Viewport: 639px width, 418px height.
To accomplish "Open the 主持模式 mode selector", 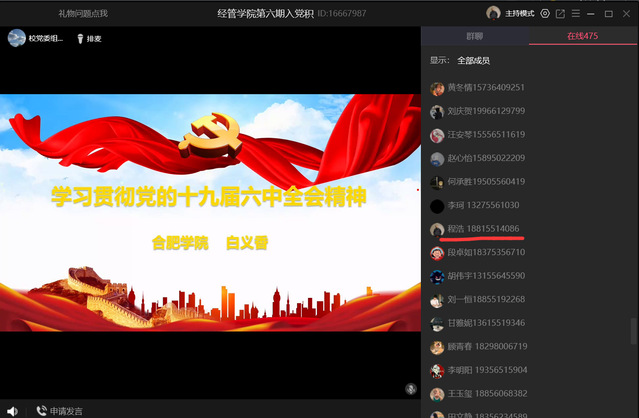I will [518, 13].
